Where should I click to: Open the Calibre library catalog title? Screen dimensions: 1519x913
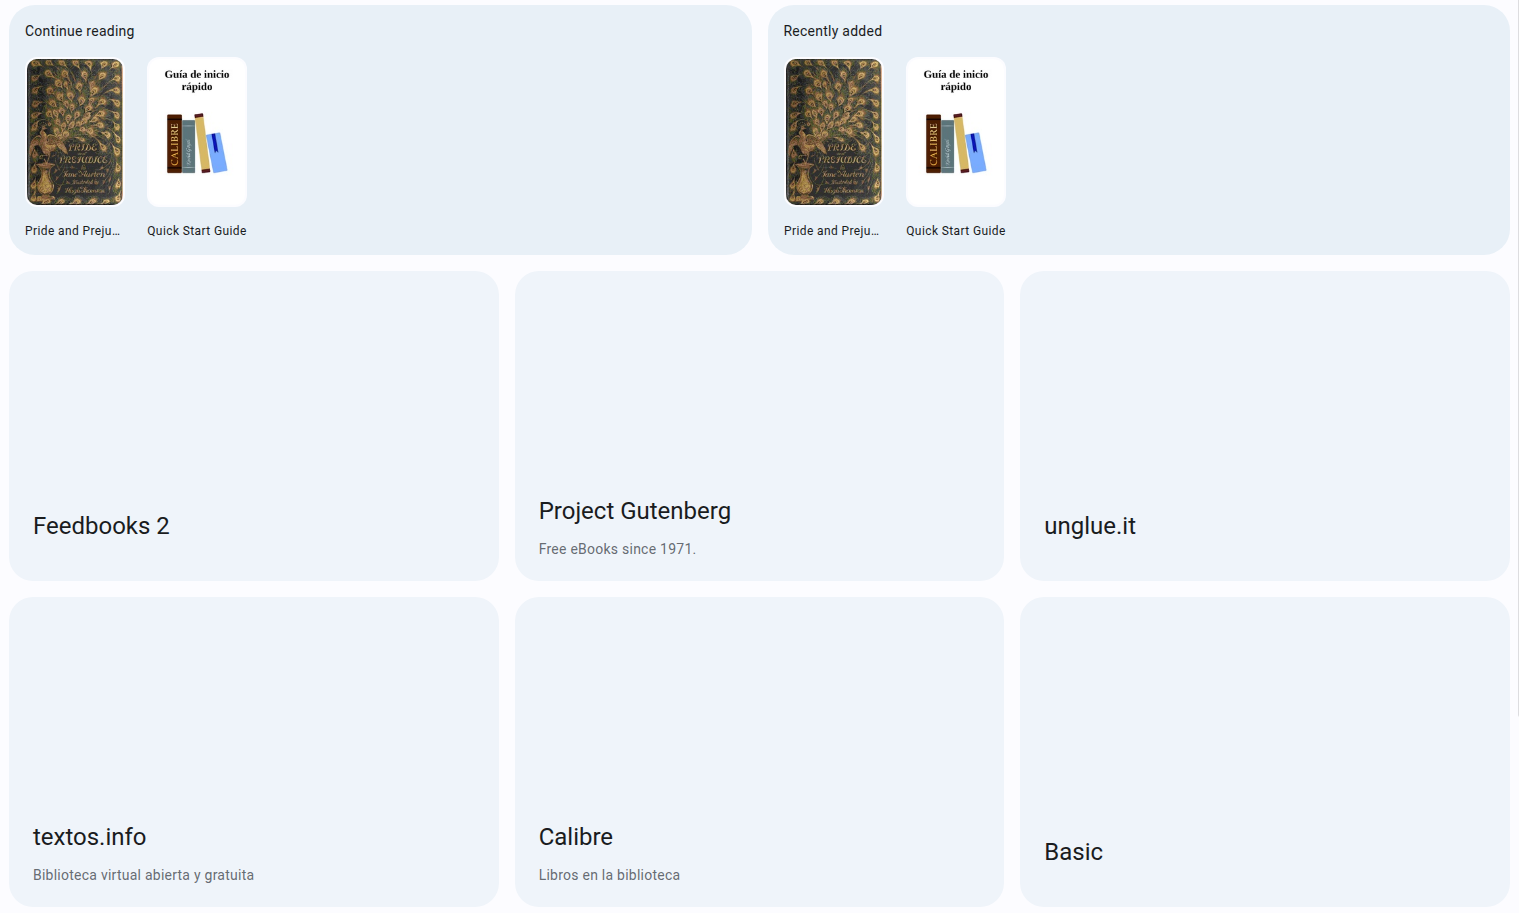pyautogui.click(x=576, y=837)
